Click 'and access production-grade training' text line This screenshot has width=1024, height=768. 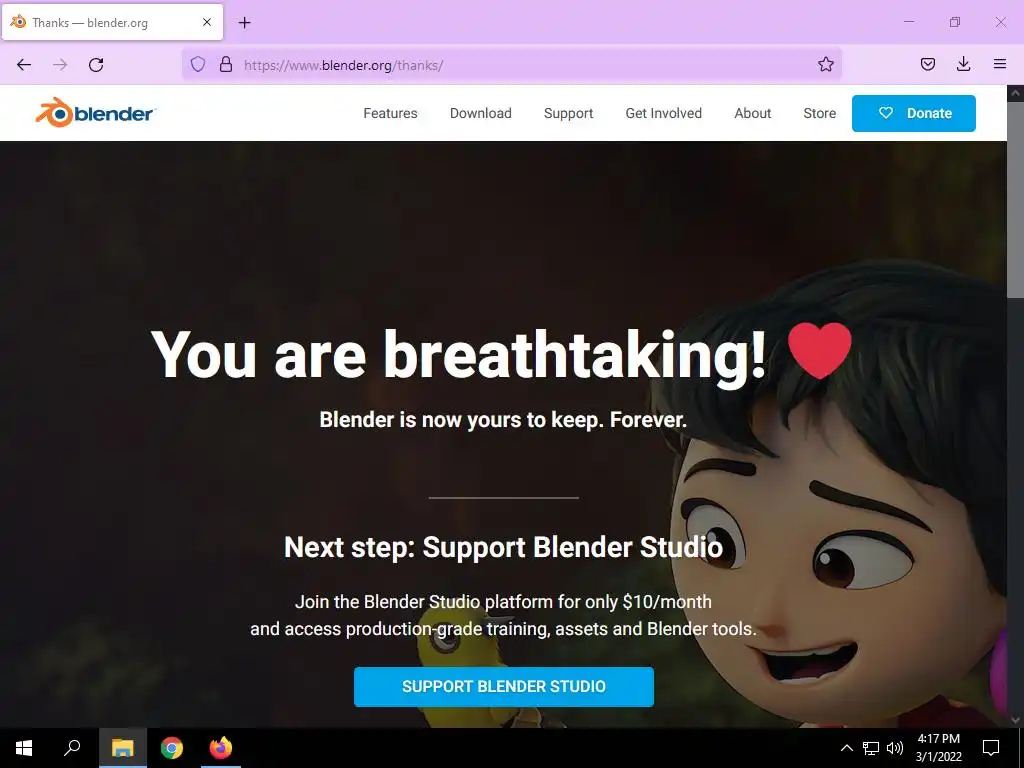coord(504,629)
